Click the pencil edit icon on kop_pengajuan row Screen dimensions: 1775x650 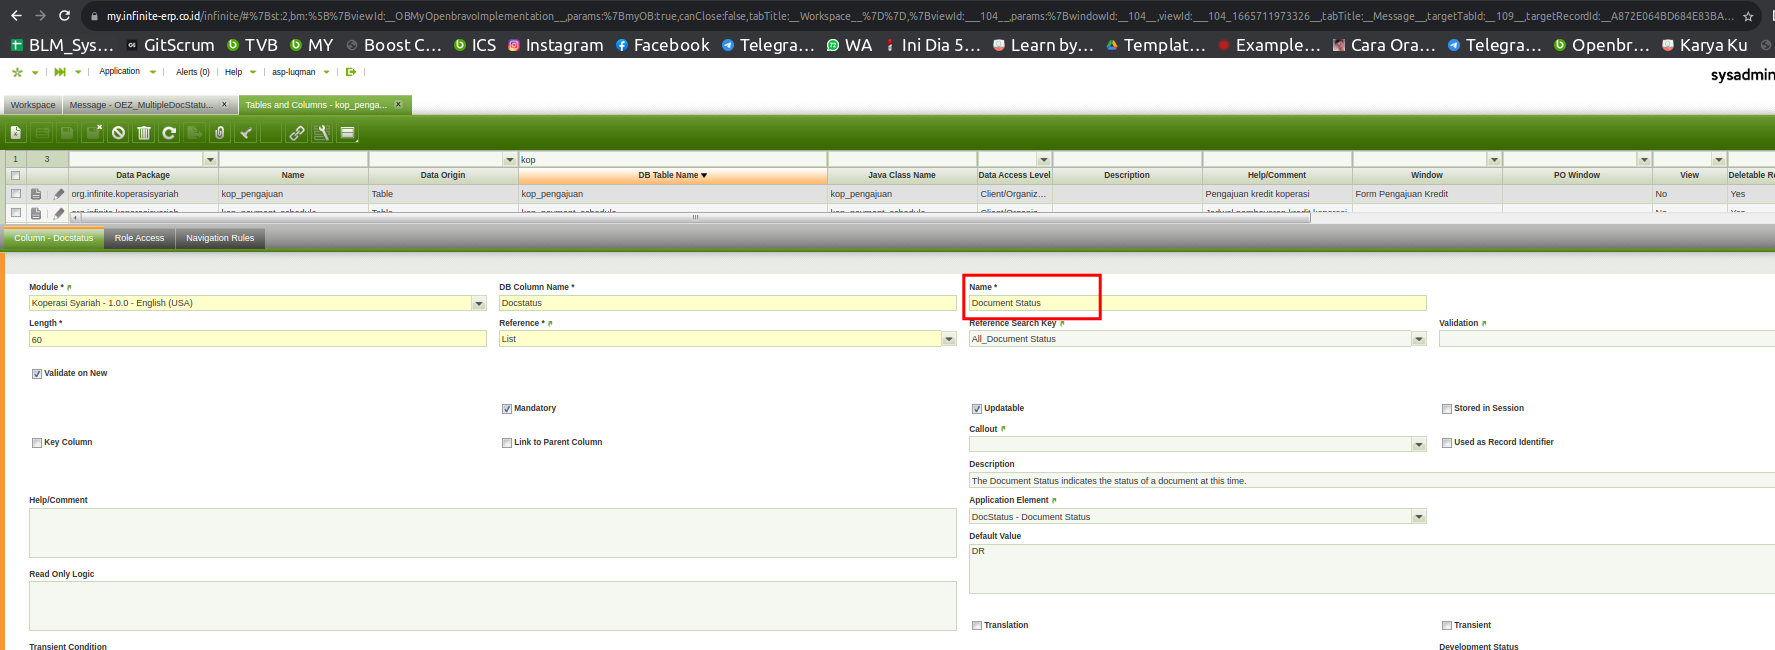tap(58, 194)
